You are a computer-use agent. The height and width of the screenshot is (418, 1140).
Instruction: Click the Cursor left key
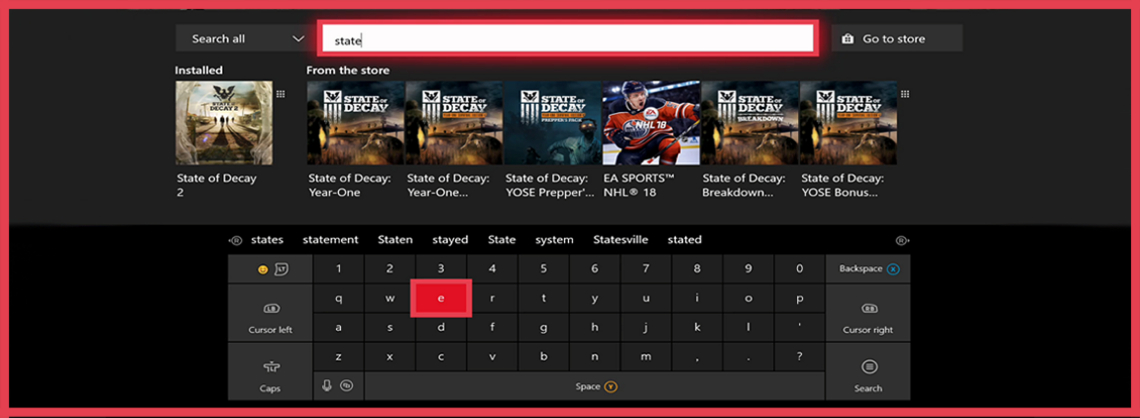270,313
